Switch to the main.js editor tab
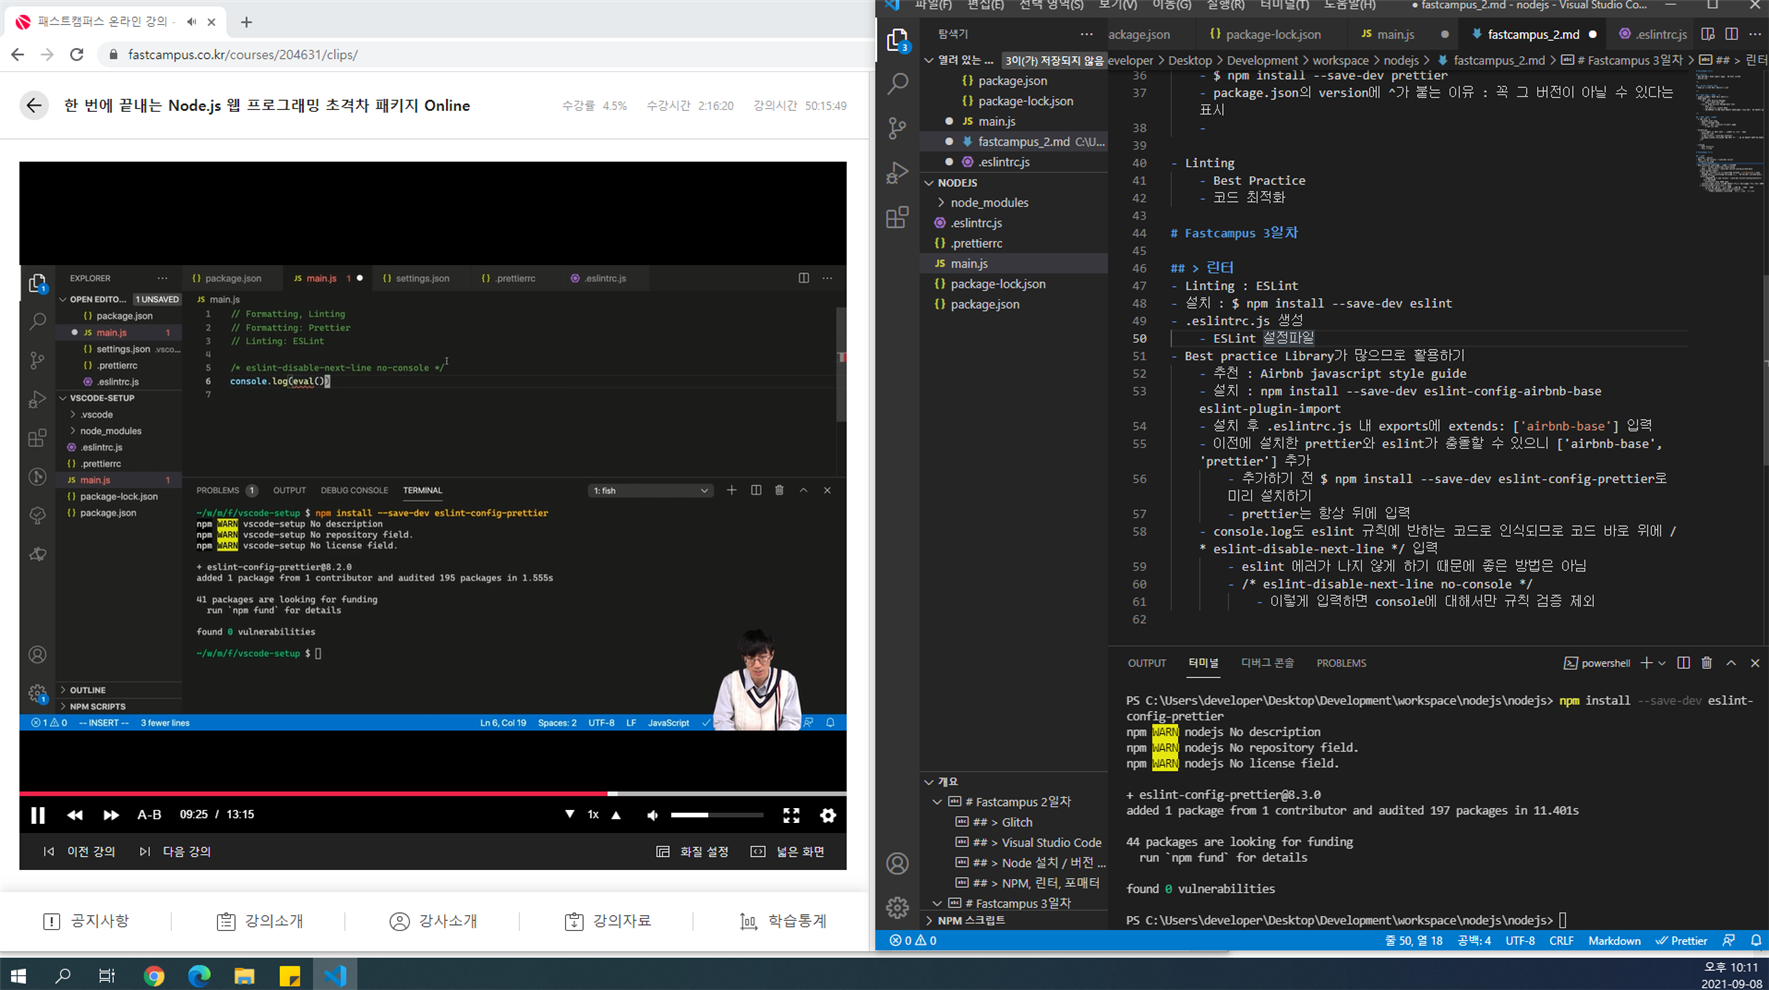 (1395, 34)
